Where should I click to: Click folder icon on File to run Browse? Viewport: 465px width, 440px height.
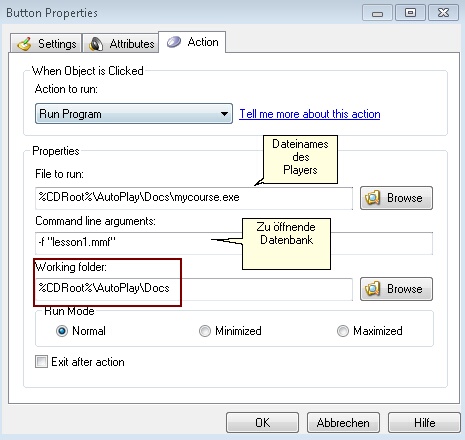point(373,198)
